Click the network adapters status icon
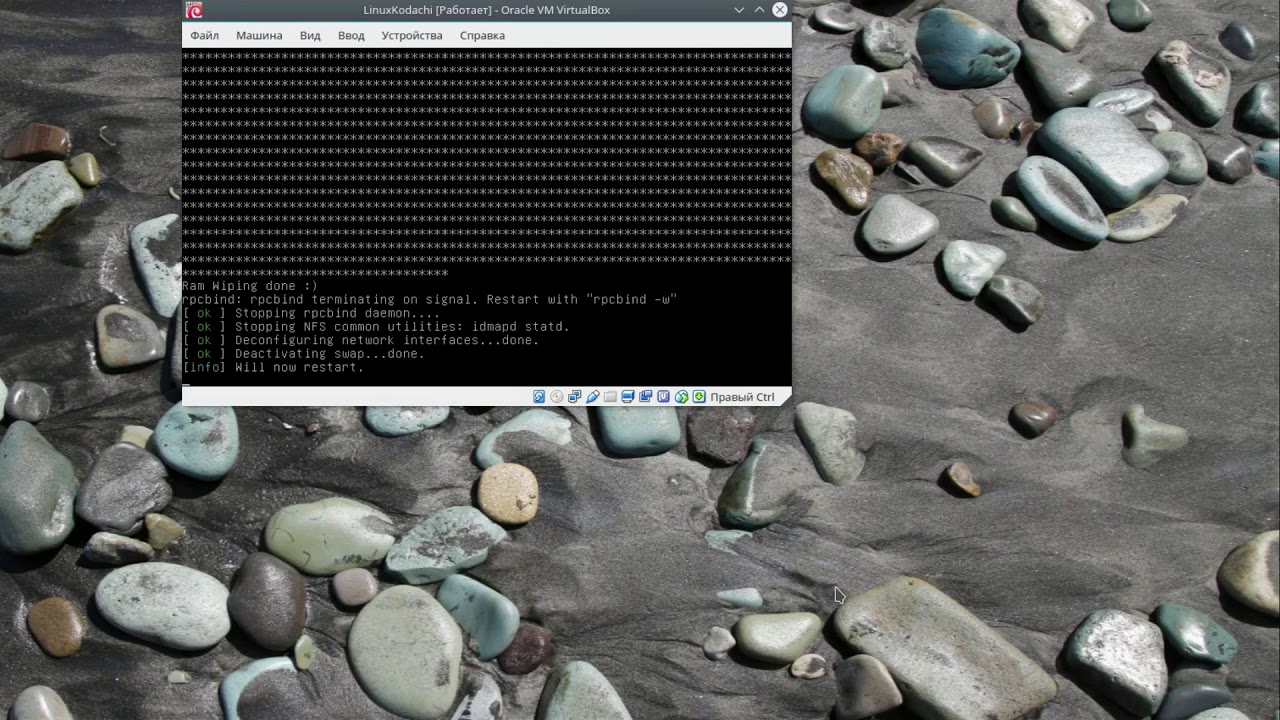This screenshot has width=1280, height=720. tap(575, 397)
